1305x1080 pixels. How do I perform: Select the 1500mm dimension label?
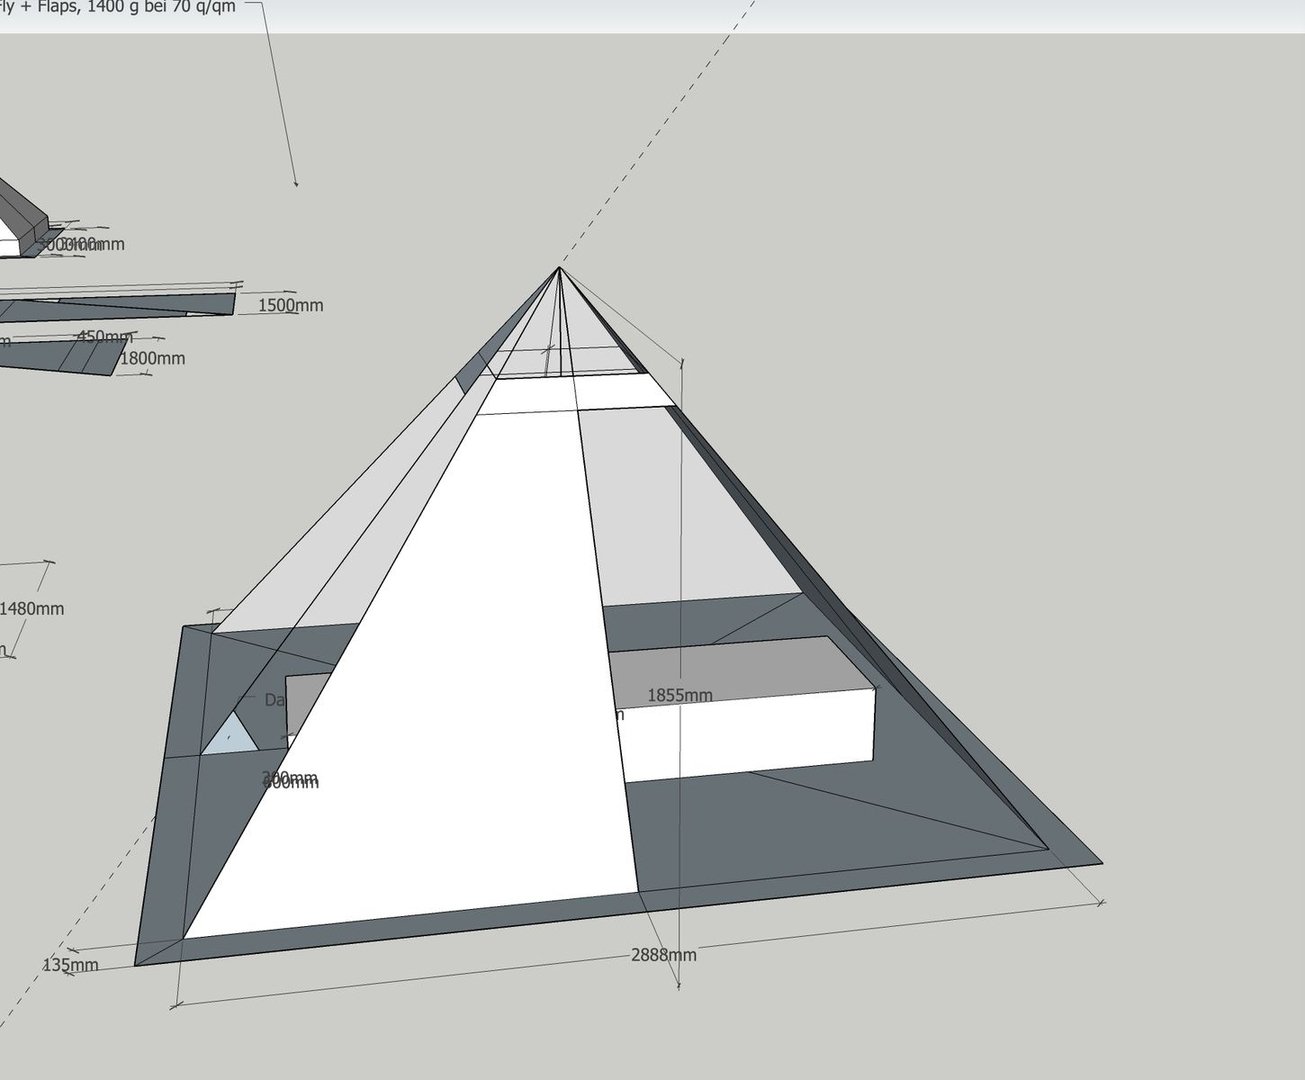[x=290, y=305]
